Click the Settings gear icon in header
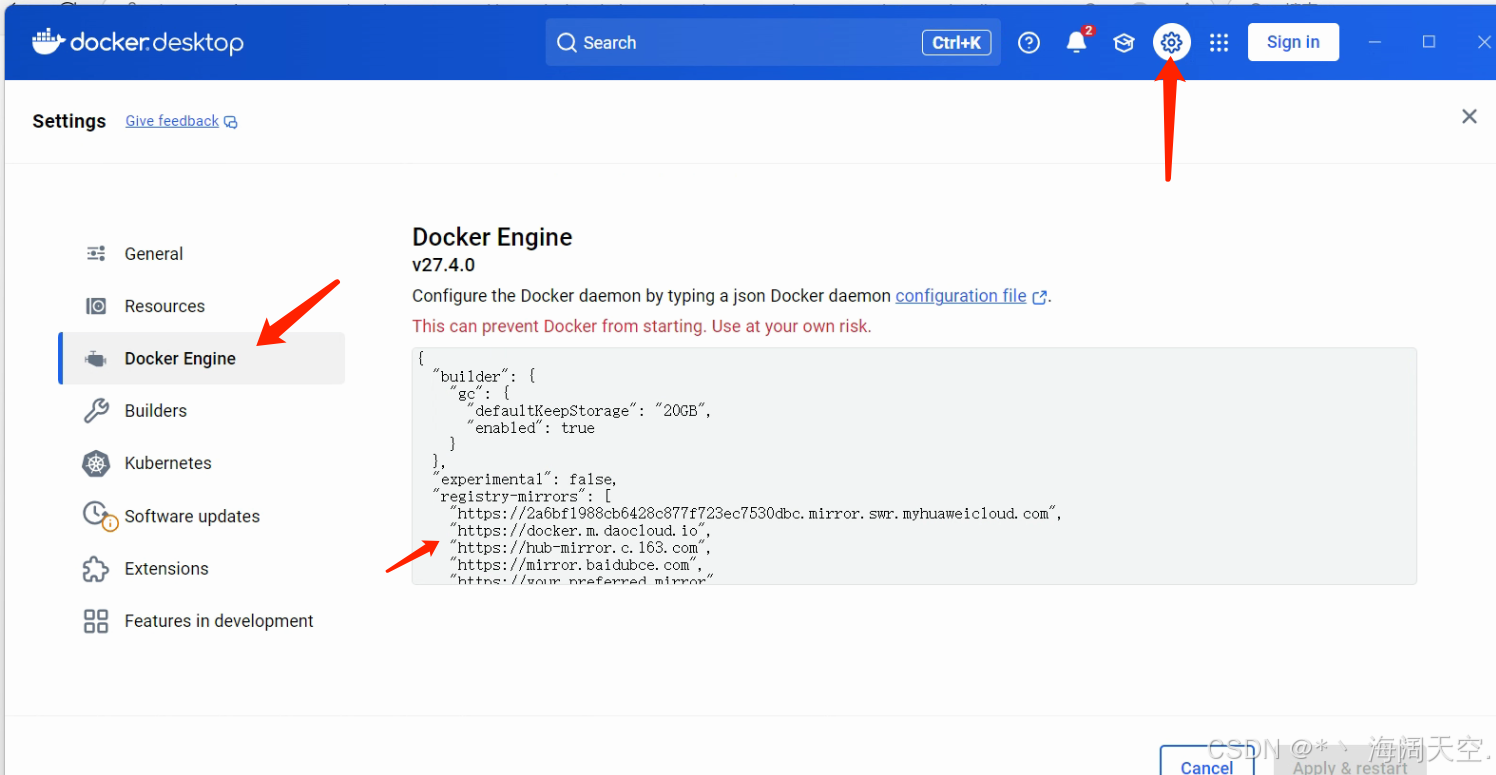This screenshot has height=775, width=1496. click(1172, 42)
